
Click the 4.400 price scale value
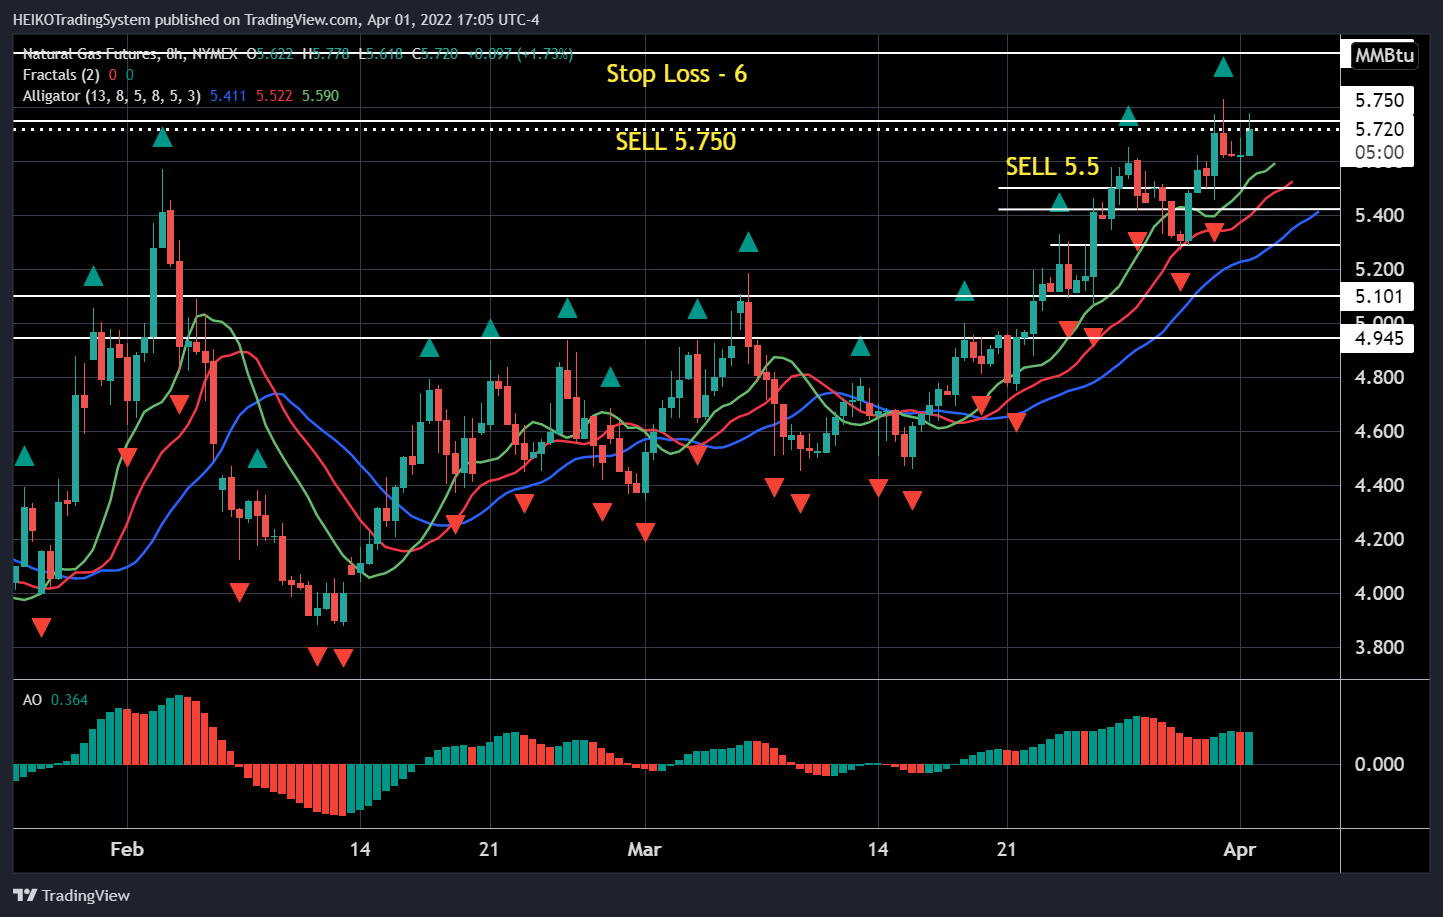1379,485
